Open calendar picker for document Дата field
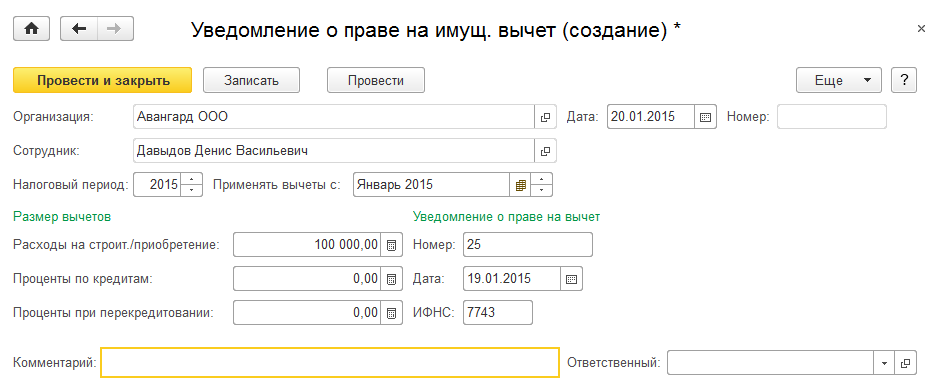The image size is (938, 390). tap(705, 117)
